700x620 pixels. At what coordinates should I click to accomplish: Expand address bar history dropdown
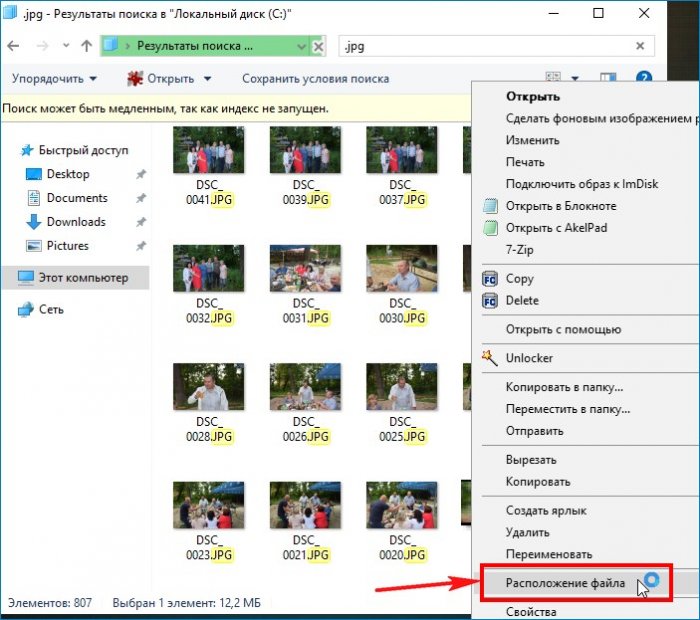(302, 46)
